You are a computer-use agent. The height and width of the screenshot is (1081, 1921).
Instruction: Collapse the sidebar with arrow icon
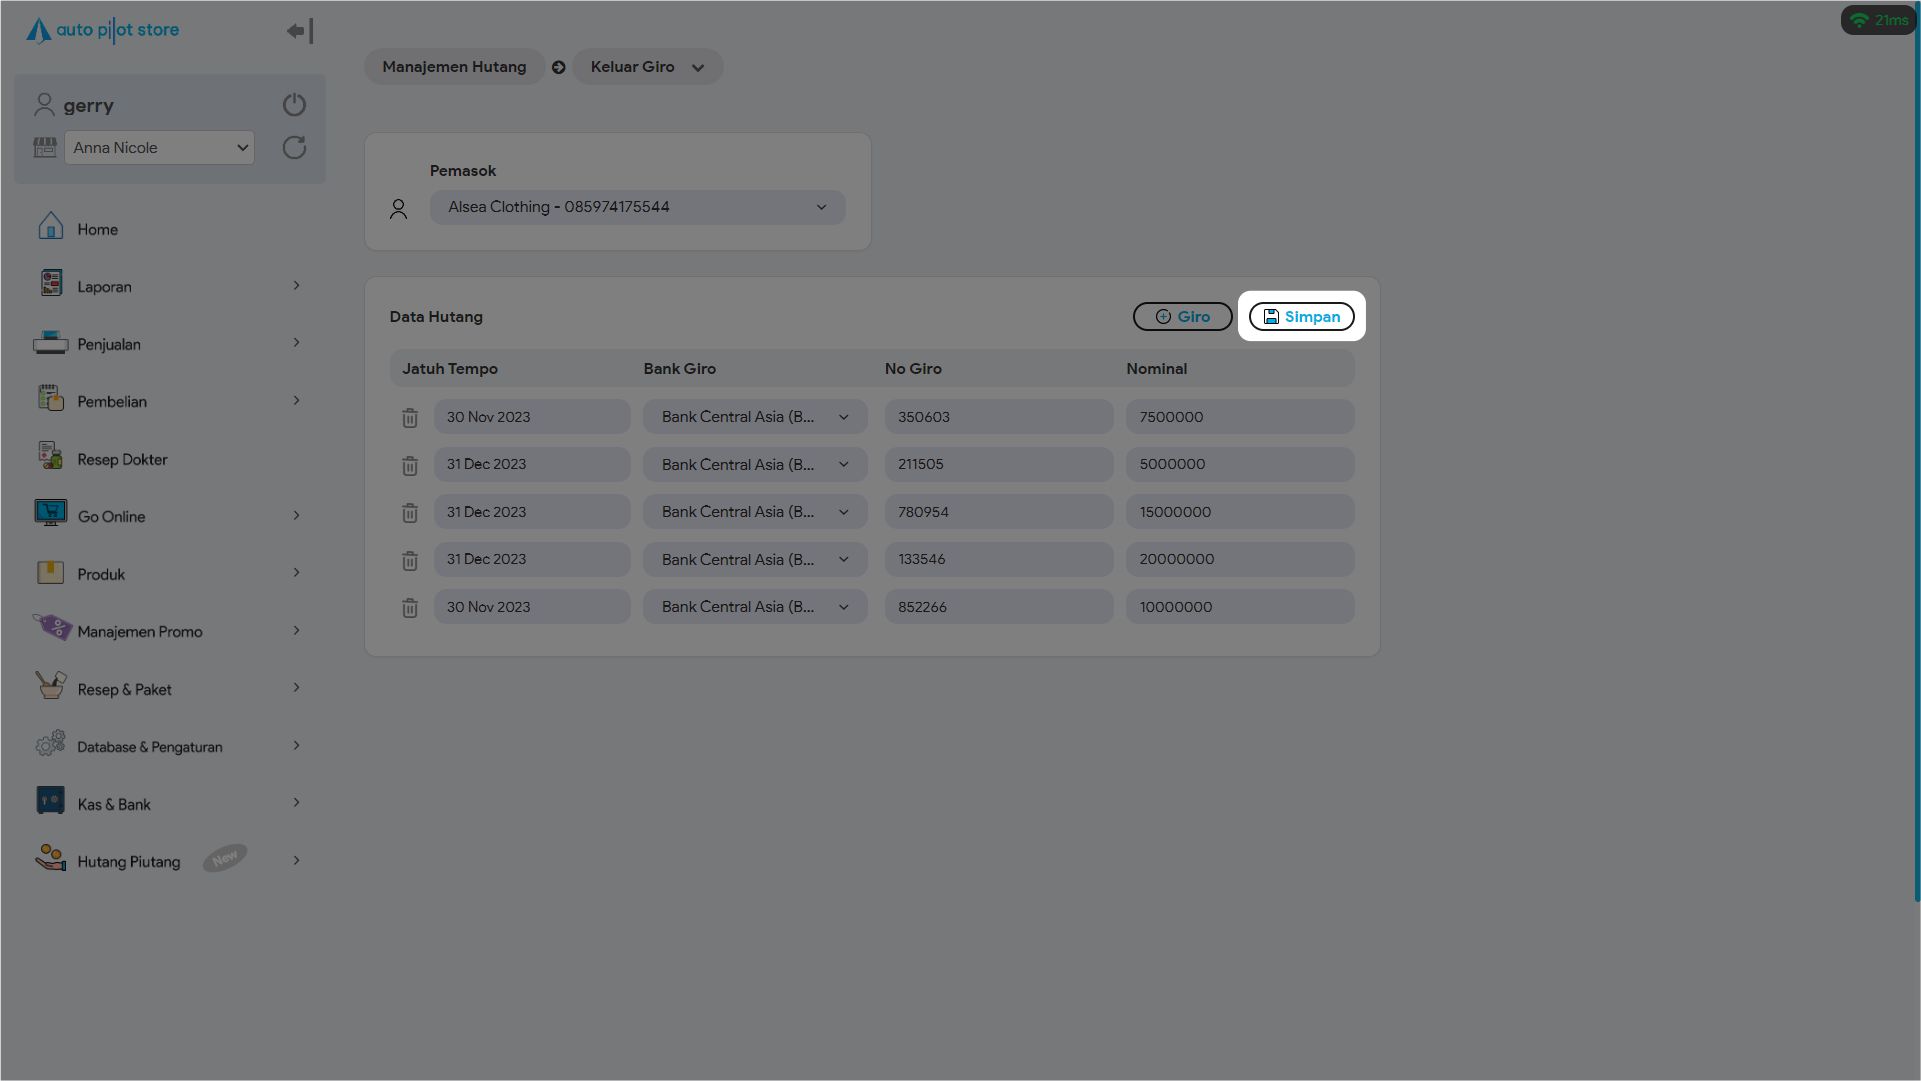(300, 31)
